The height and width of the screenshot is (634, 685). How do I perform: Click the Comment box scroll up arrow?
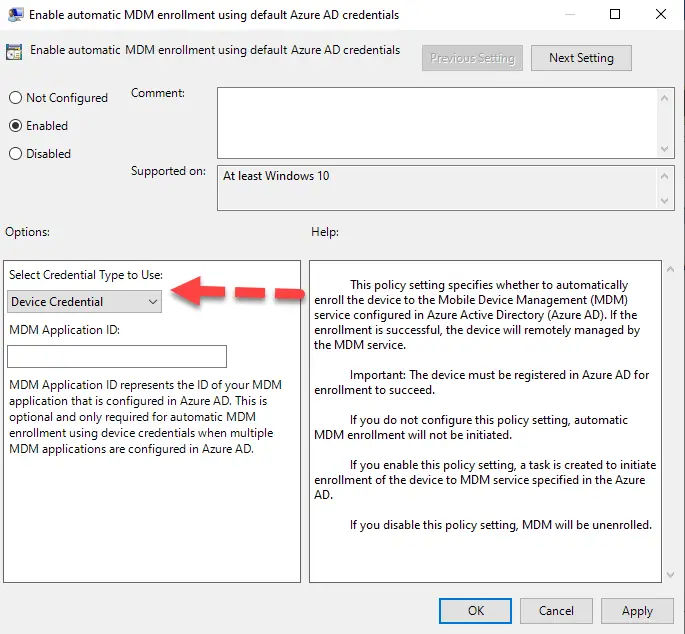click(664, 98)
